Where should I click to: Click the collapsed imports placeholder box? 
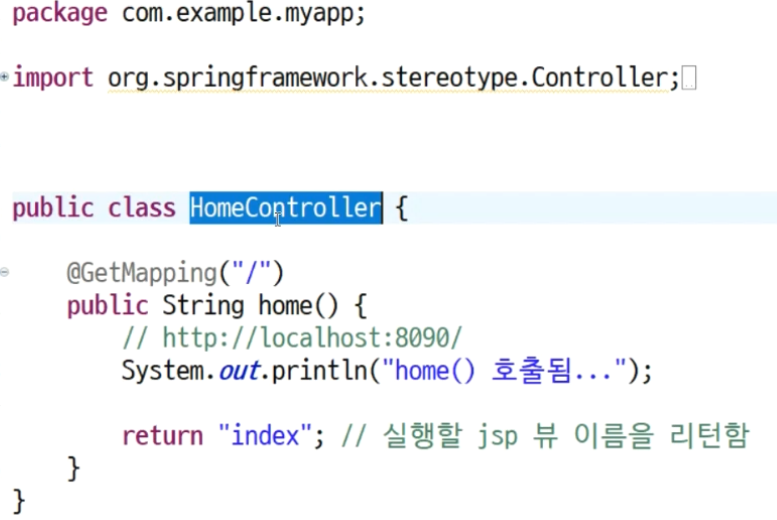coord(689,78)
